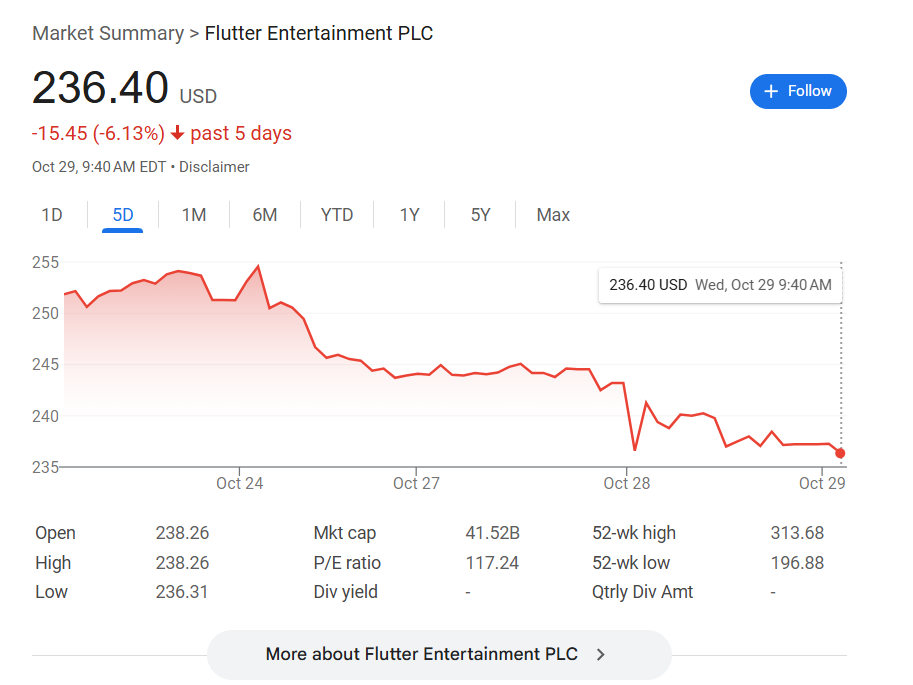Click the plus icon on Follow
Viewport: 913px width, 685px height.
tap(771, 91)
